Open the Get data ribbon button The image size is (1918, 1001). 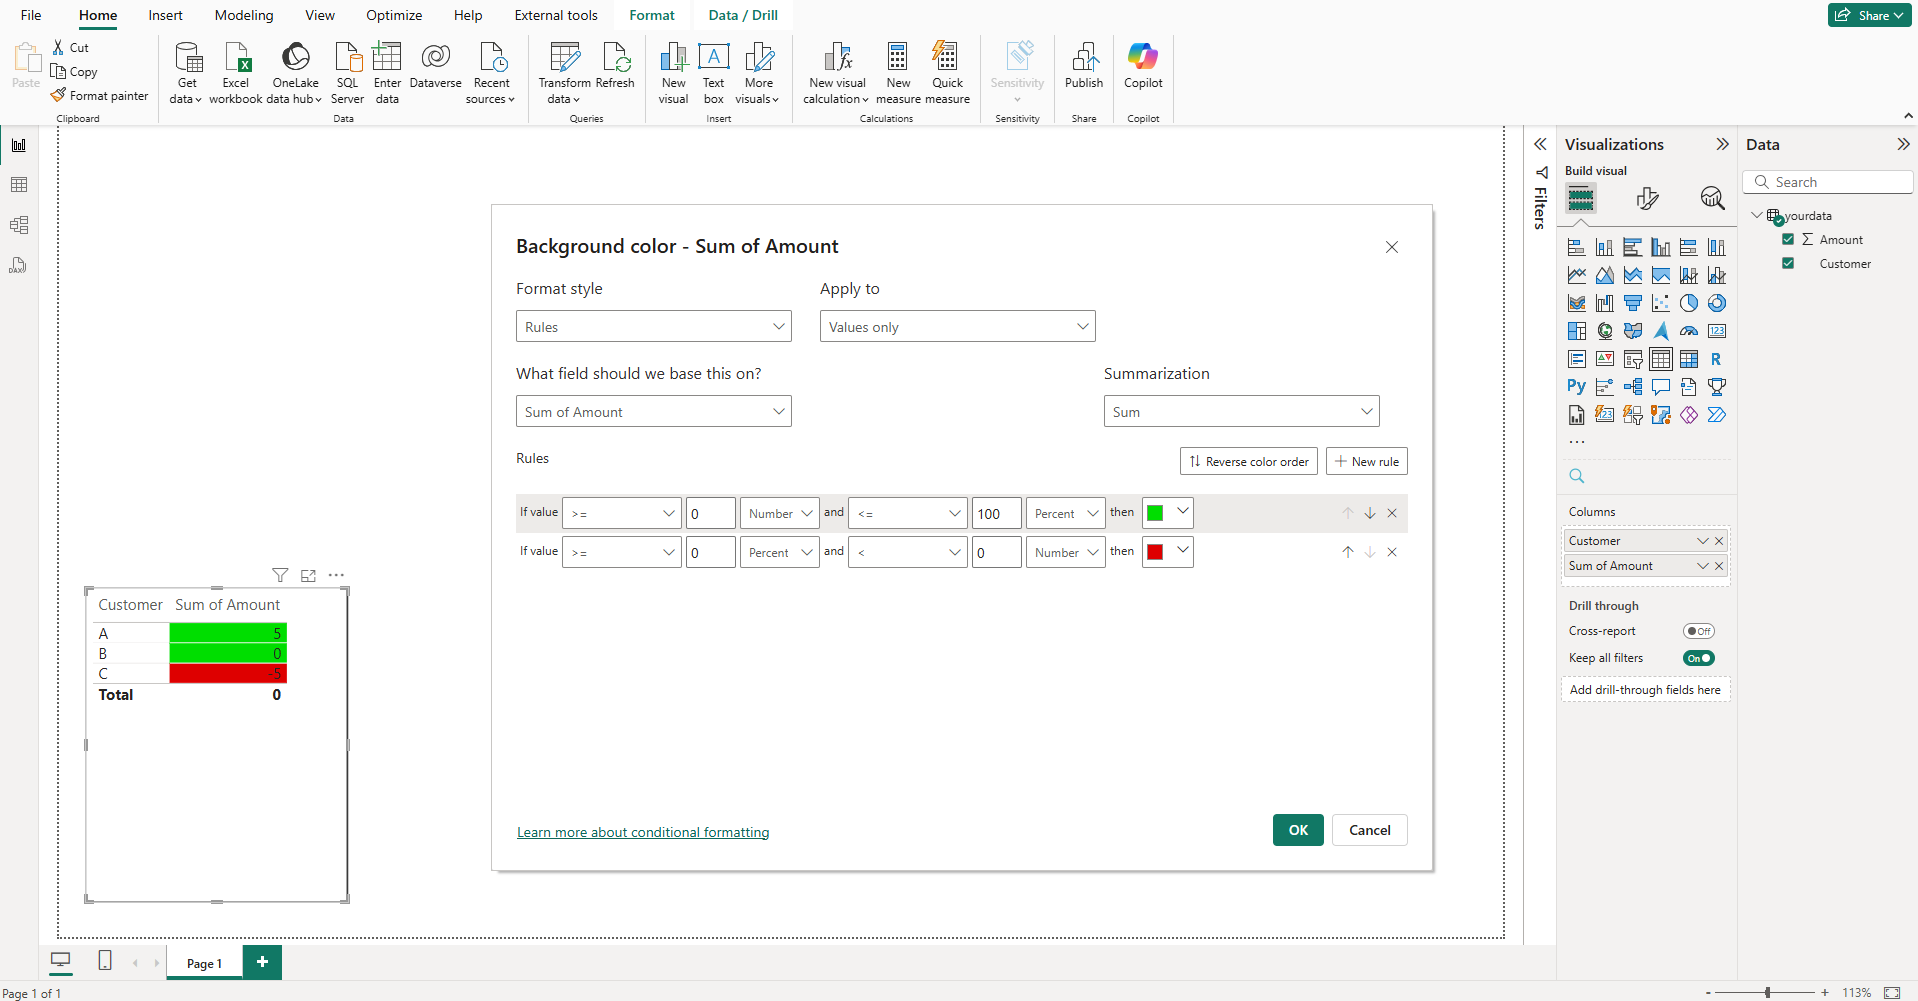point(186,72)
